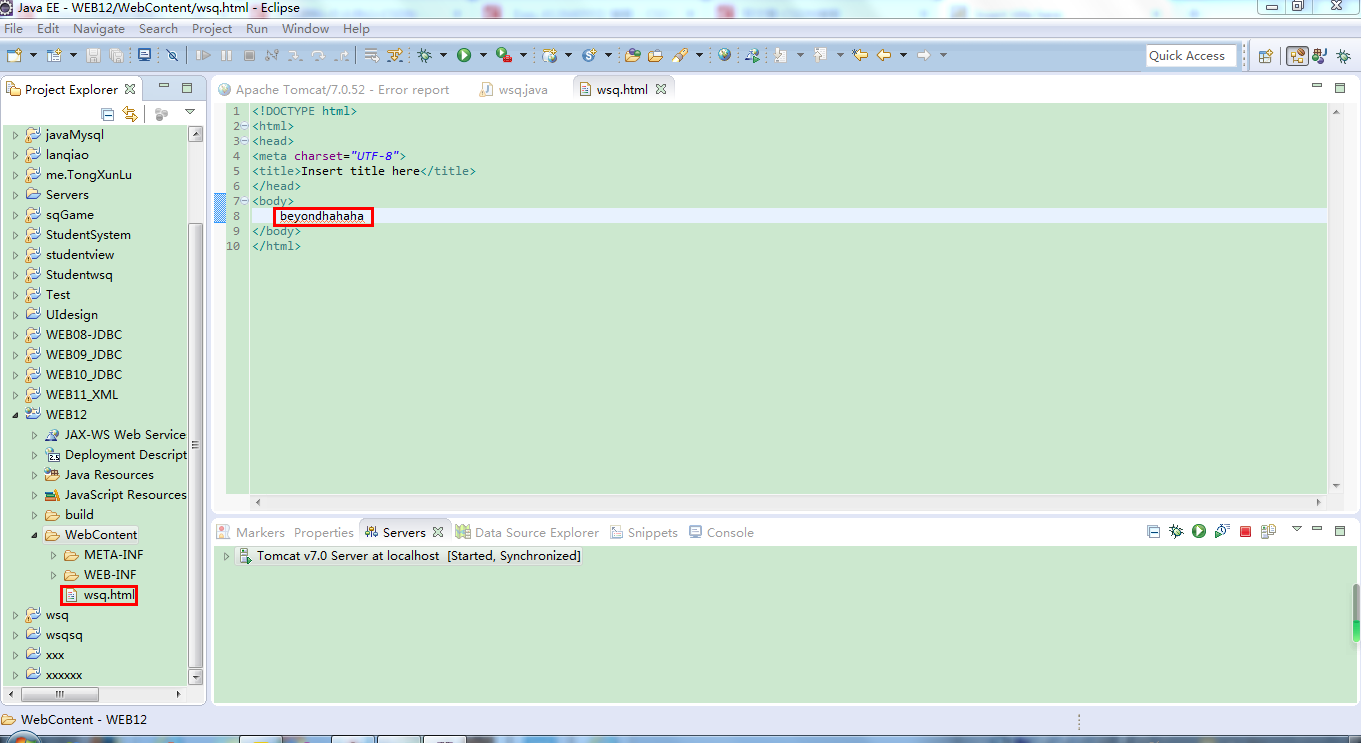Select Tomcat v7.0 Server at localhost row
This screenshot has width=1361, height=743.
[408, 556]
